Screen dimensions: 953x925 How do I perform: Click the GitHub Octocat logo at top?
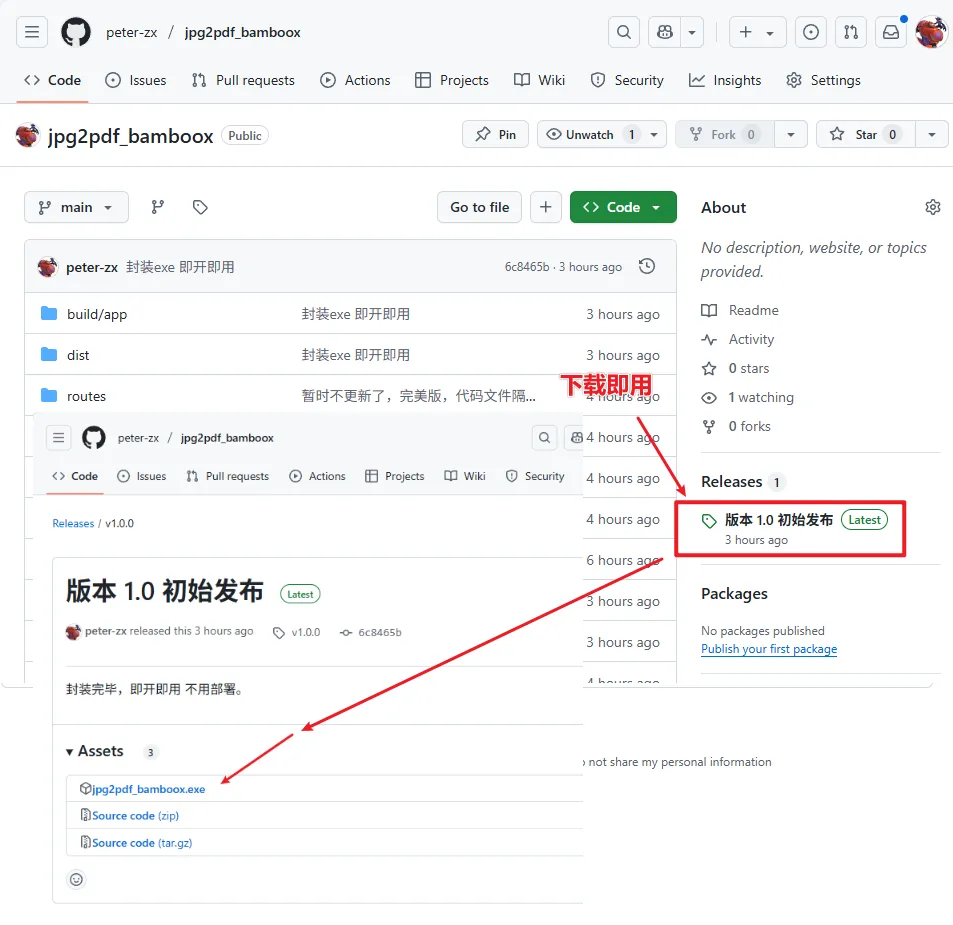pyautogui.click(x=76, y=32)
